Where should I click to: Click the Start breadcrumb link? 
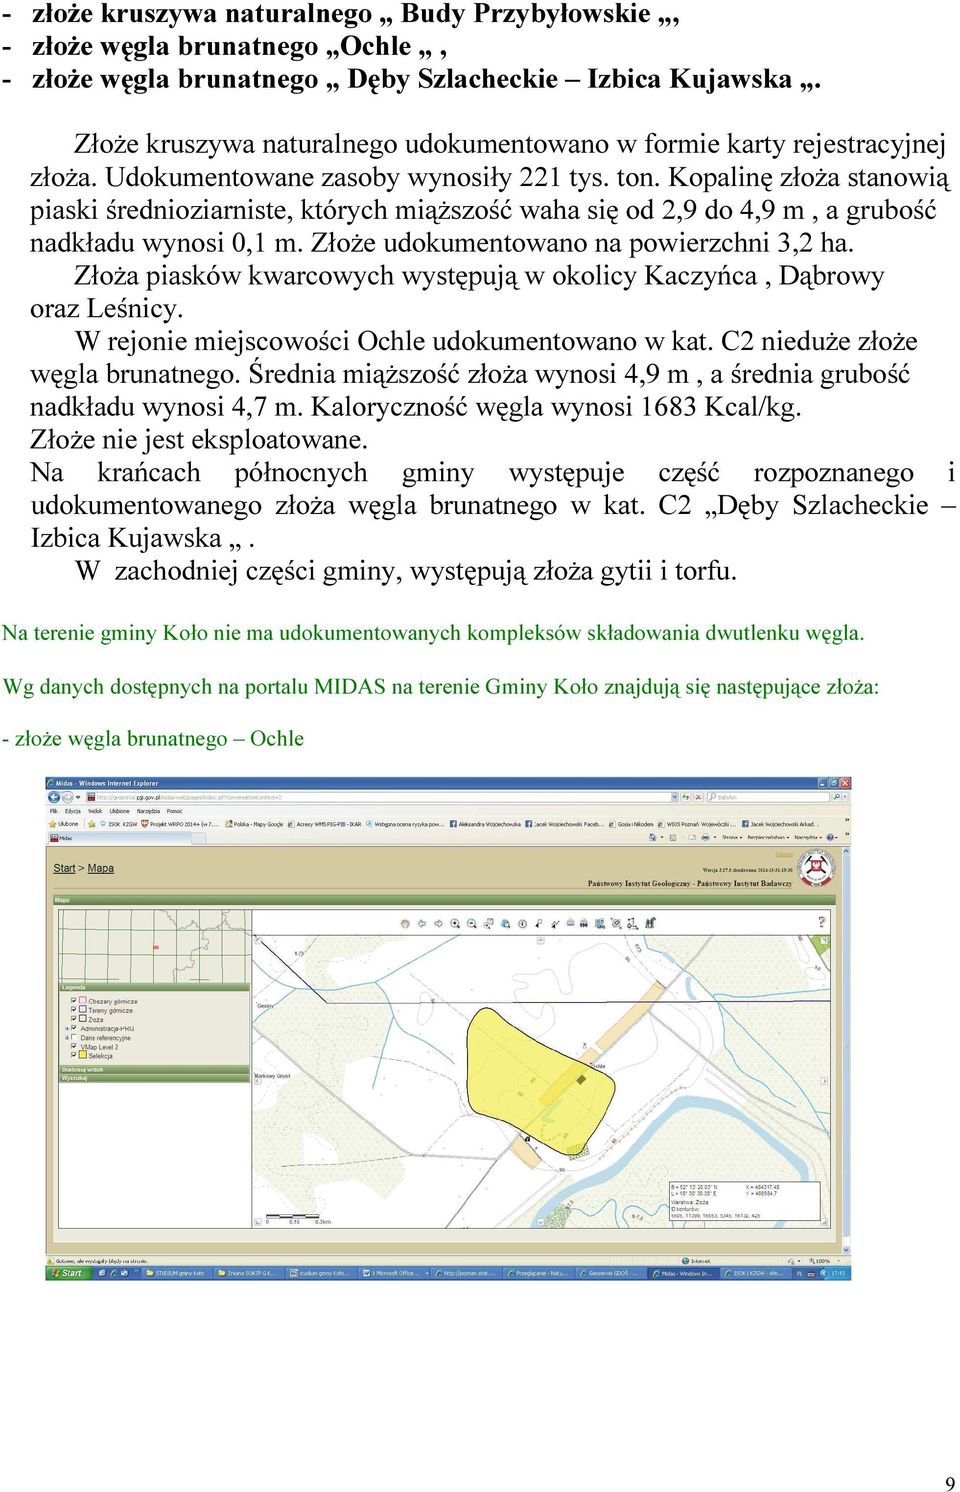[64, 868]
